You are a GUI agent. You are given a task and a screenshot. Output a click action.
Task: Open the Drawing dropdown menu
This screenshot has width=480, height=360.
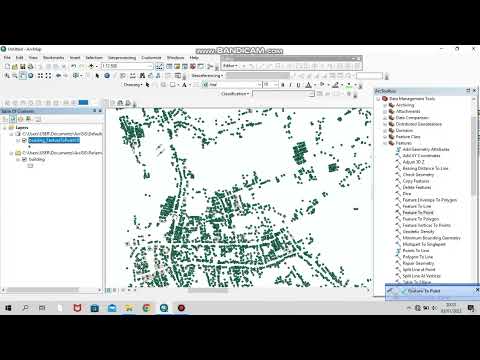point(133,85)
